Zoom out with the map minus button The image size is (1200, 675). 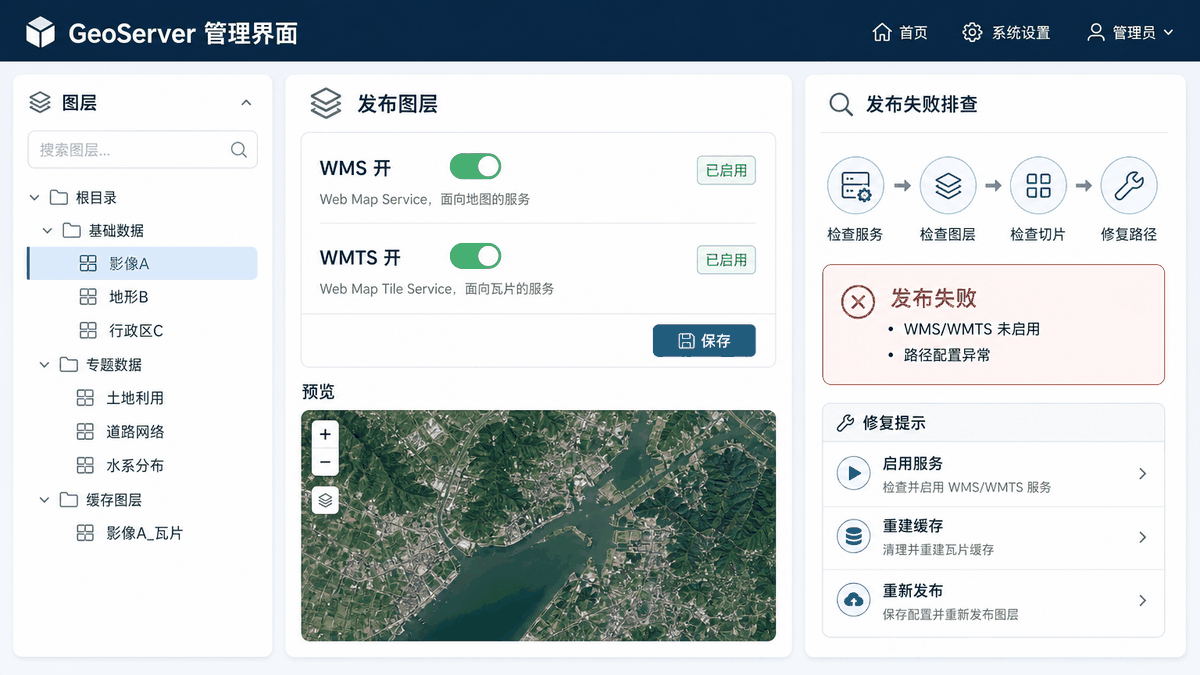(x=325, y=462)
